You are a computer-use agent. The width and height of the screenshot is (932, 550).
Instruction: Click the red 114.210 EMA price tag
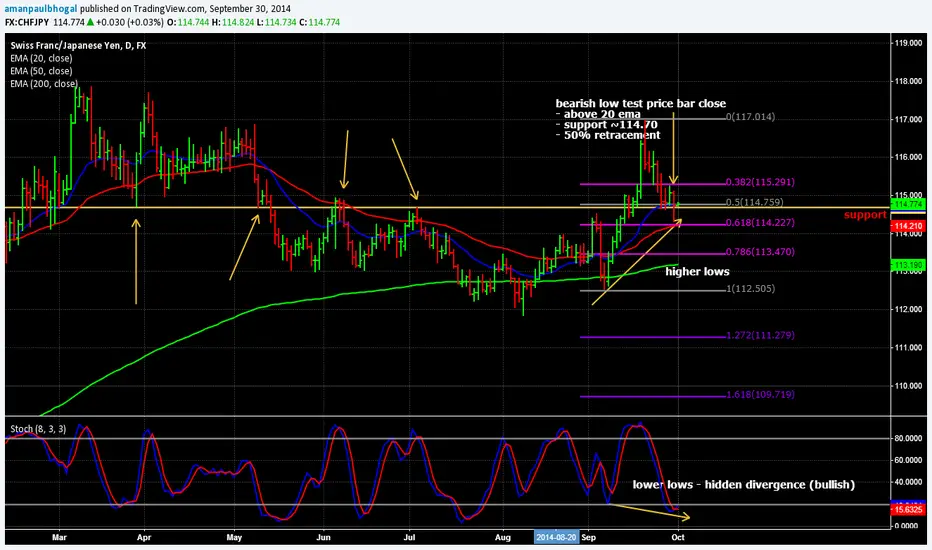click(908, 226)
